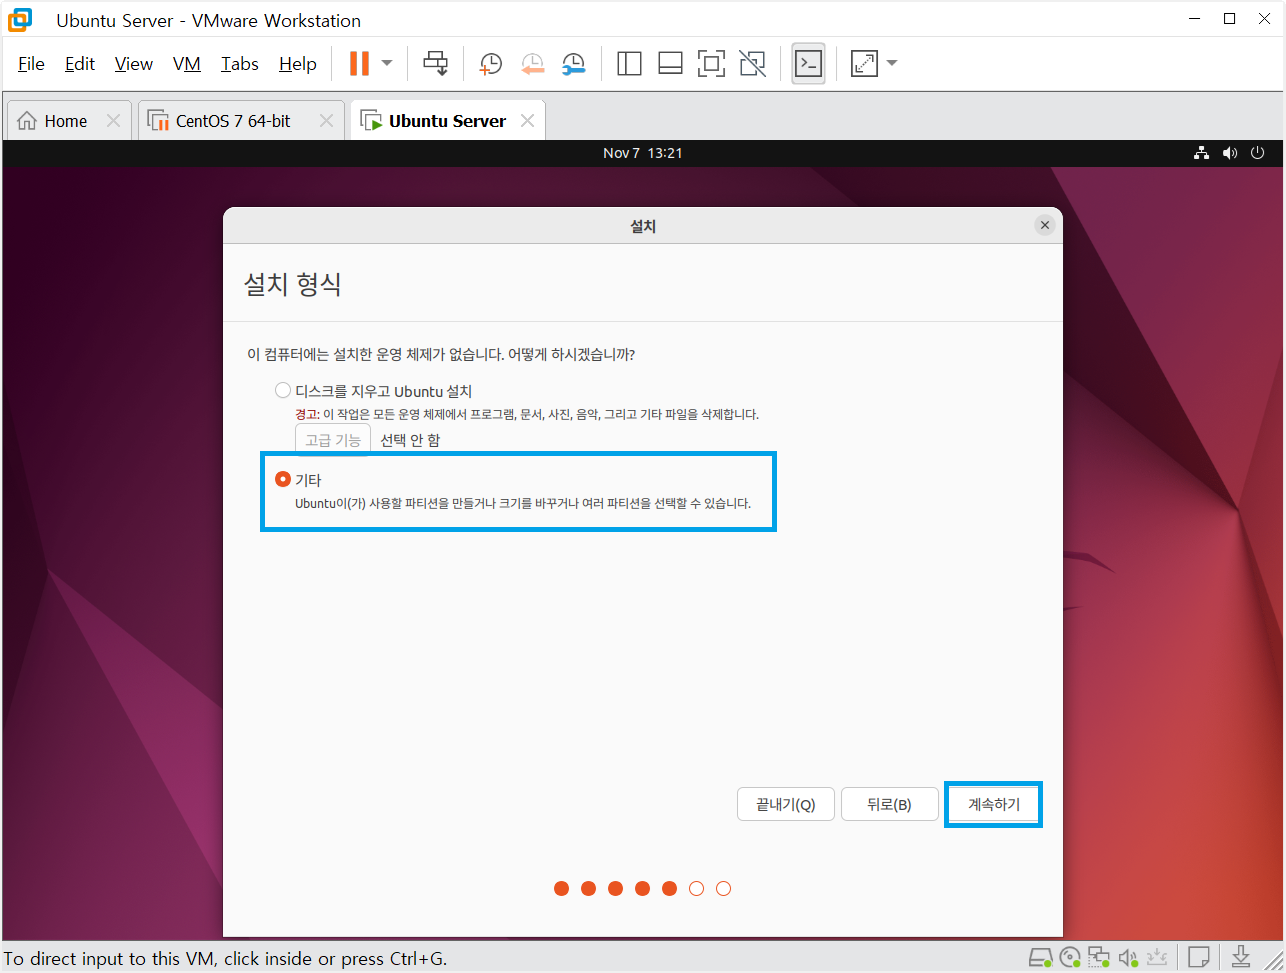Click the VMware Workstation logo in the title bar

[x=20, y=19]
